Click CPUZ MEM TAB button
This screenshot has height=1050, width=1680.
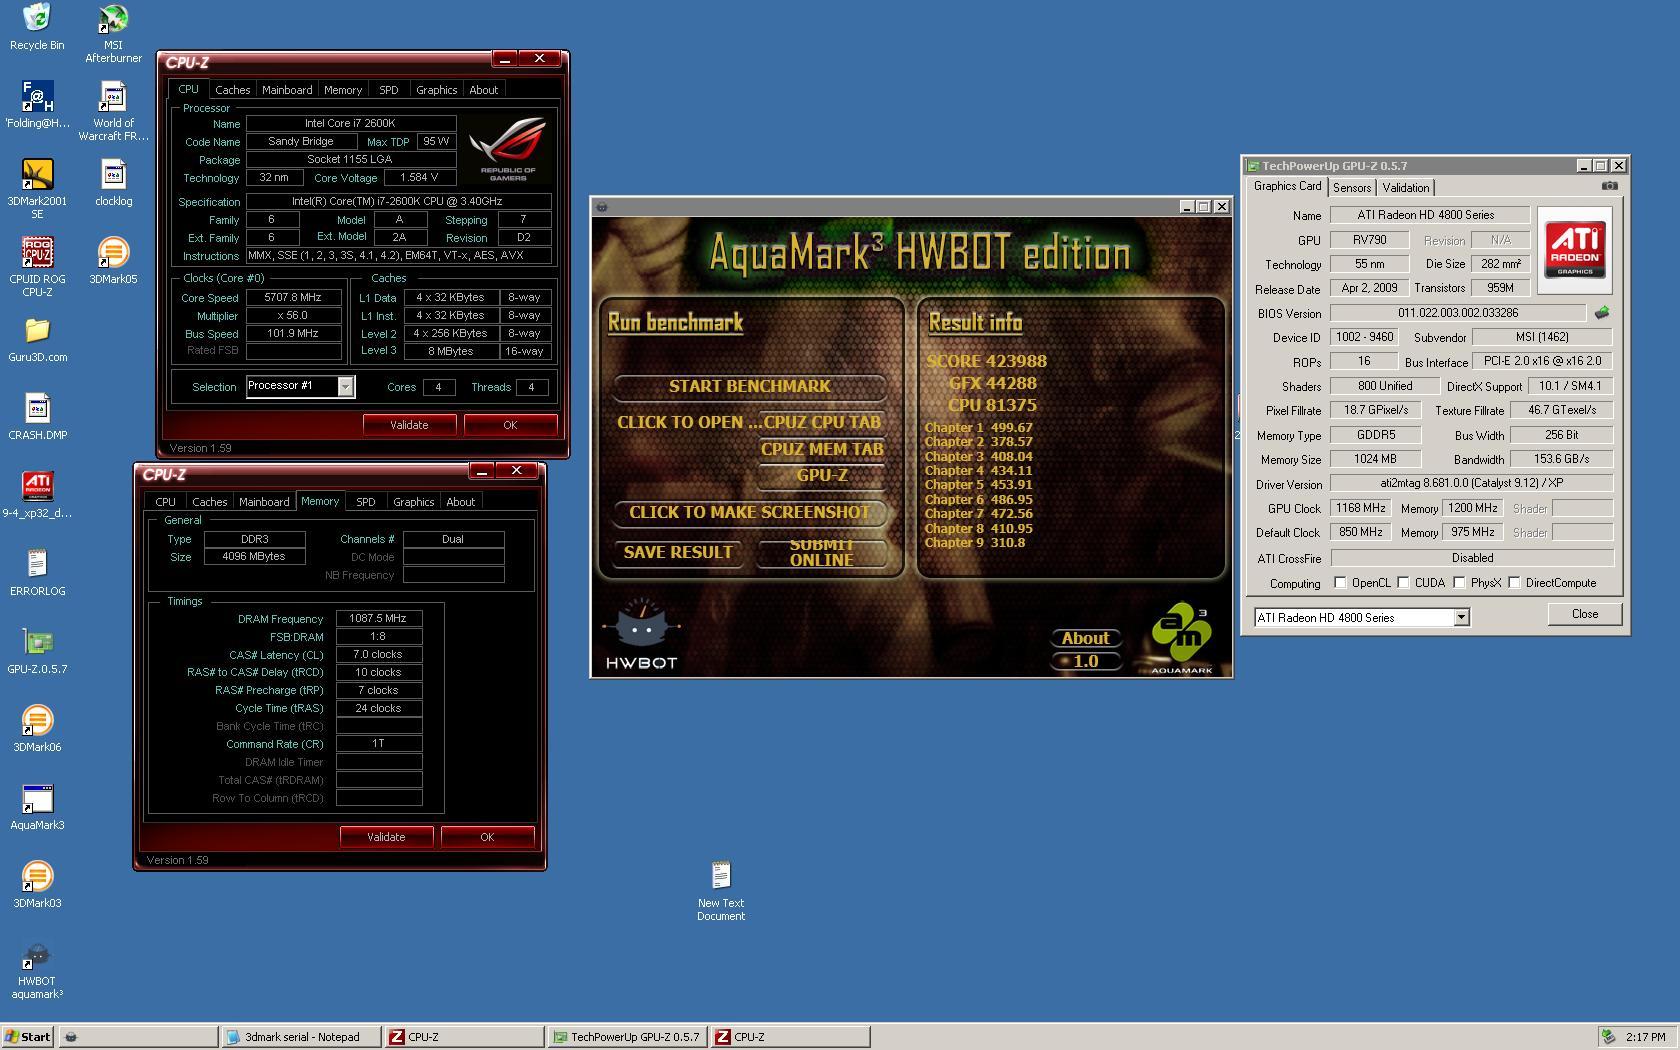click(822, 449)
